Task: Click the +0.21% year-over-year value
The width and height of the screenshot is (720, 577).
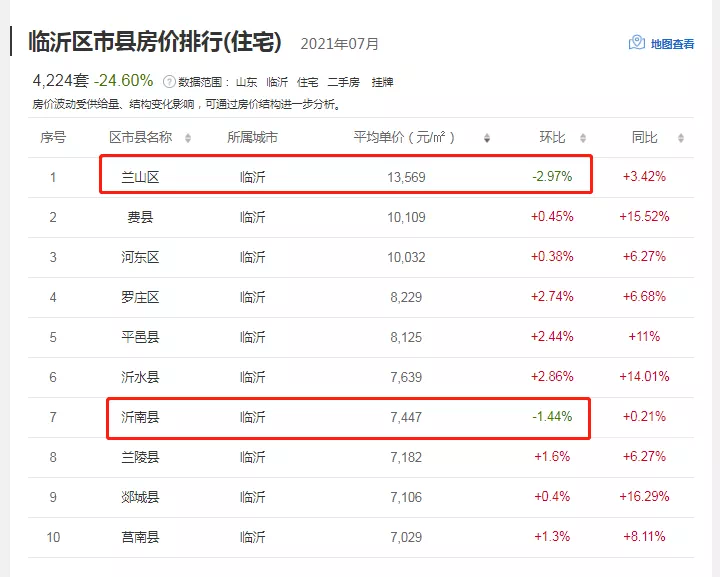Action: (644, 416)
